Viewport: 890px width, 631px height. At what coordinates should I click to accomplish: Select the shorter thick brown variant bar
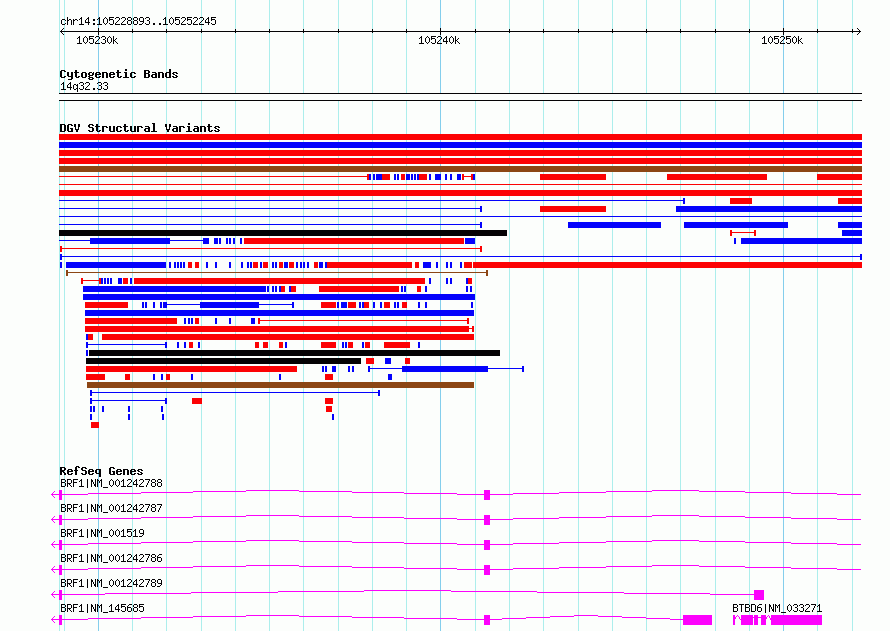(x=280, y=385)
